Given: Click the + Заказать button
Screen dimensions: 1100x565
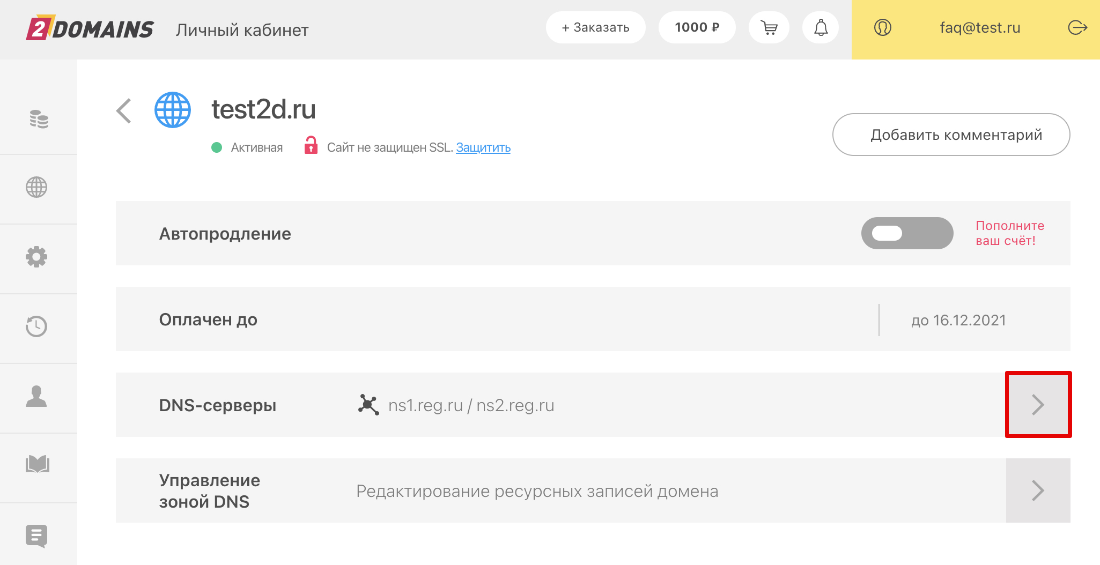Looking at the screenshot, I should (x=595, y=28).
